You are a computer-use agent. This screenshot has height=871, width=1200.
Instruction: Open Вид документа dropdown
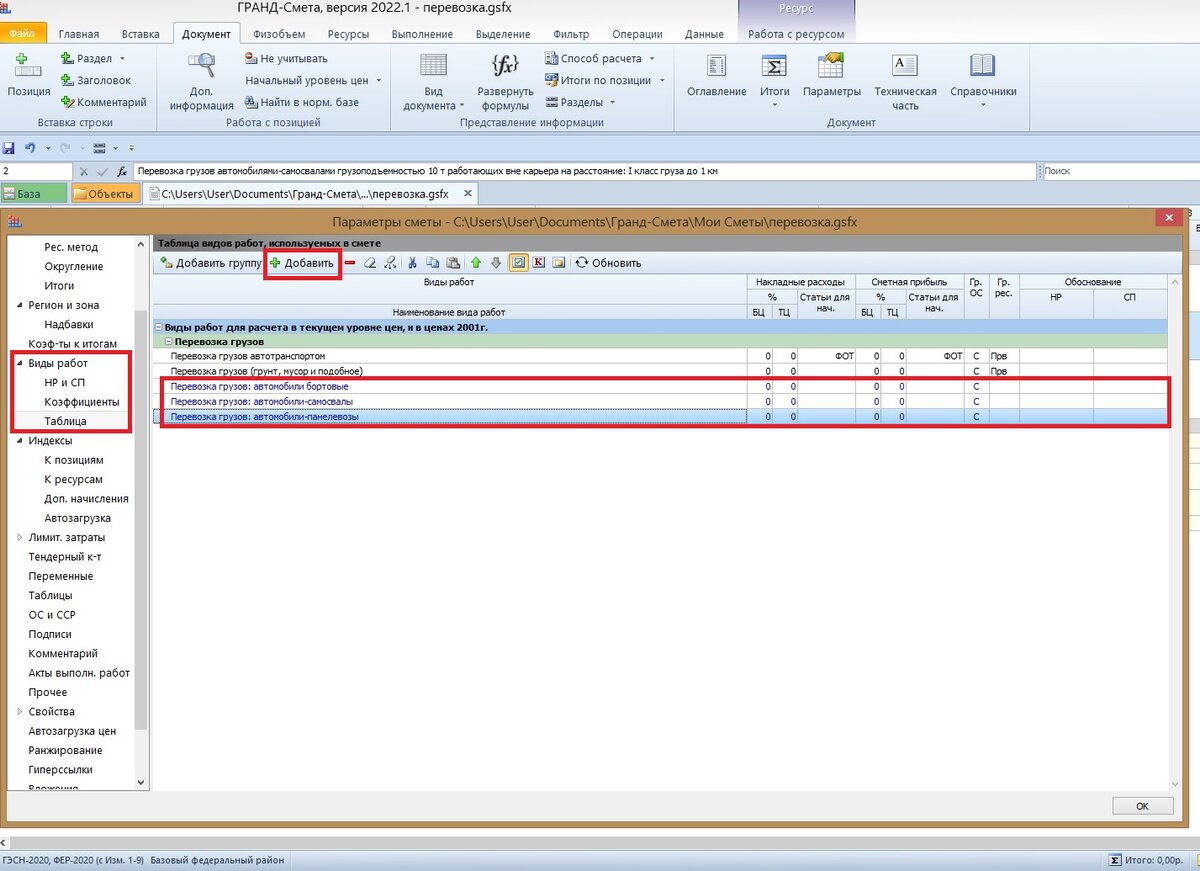433,82
